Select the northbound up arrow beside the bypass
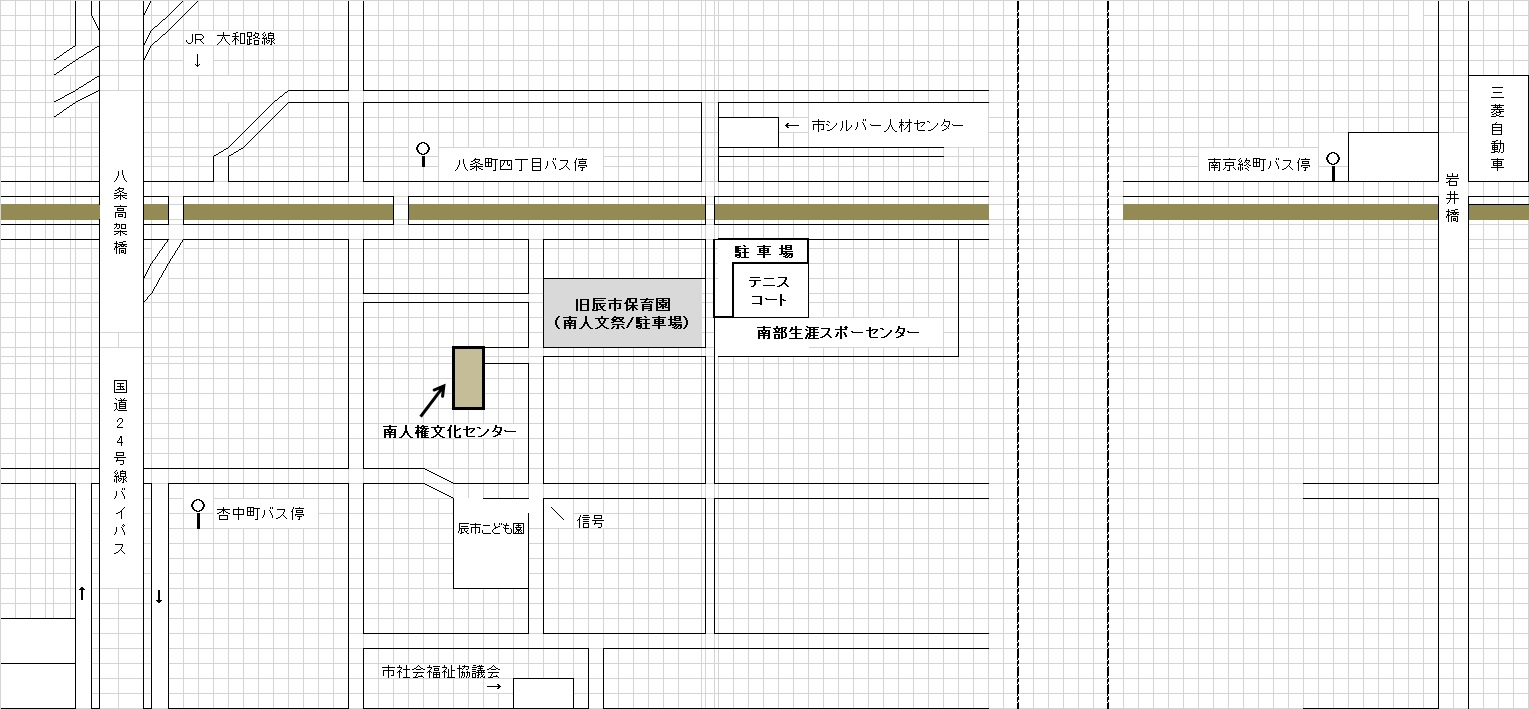1529x709 pixels. pos(82,594)
